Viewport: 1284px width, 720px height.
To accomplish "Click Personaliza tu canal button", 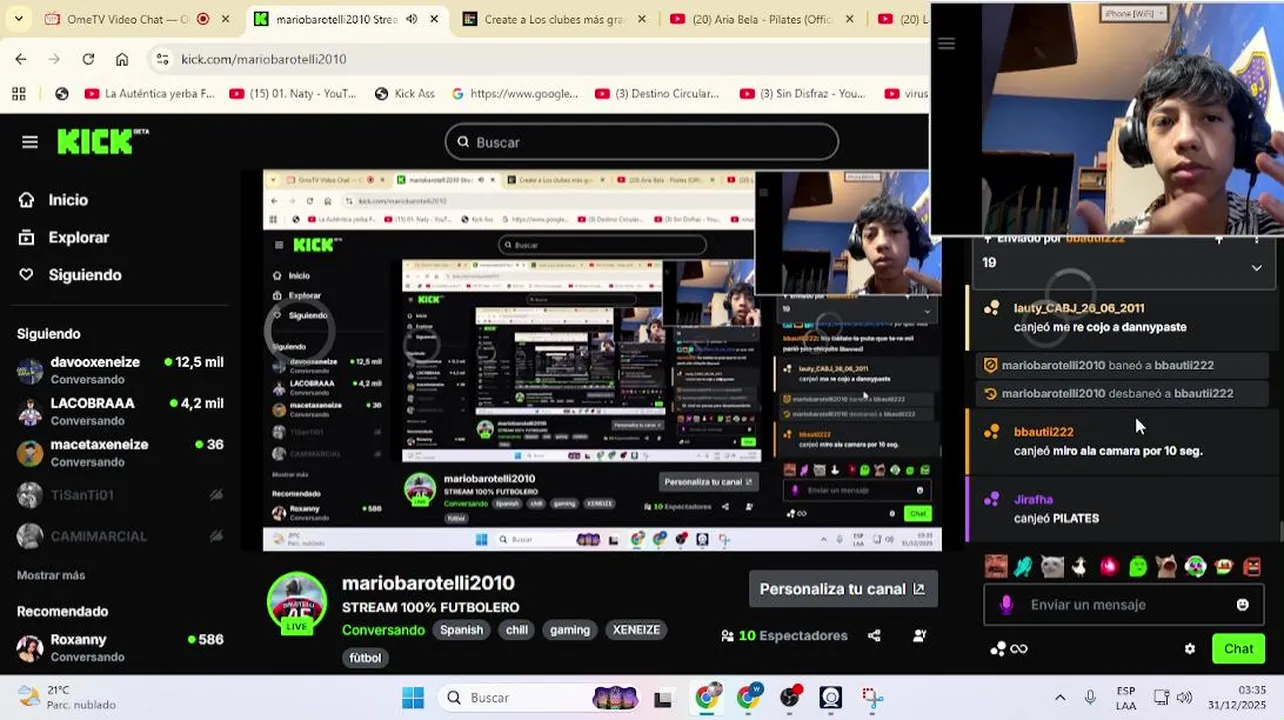I will pyautogui.click(x=843, y=589).
